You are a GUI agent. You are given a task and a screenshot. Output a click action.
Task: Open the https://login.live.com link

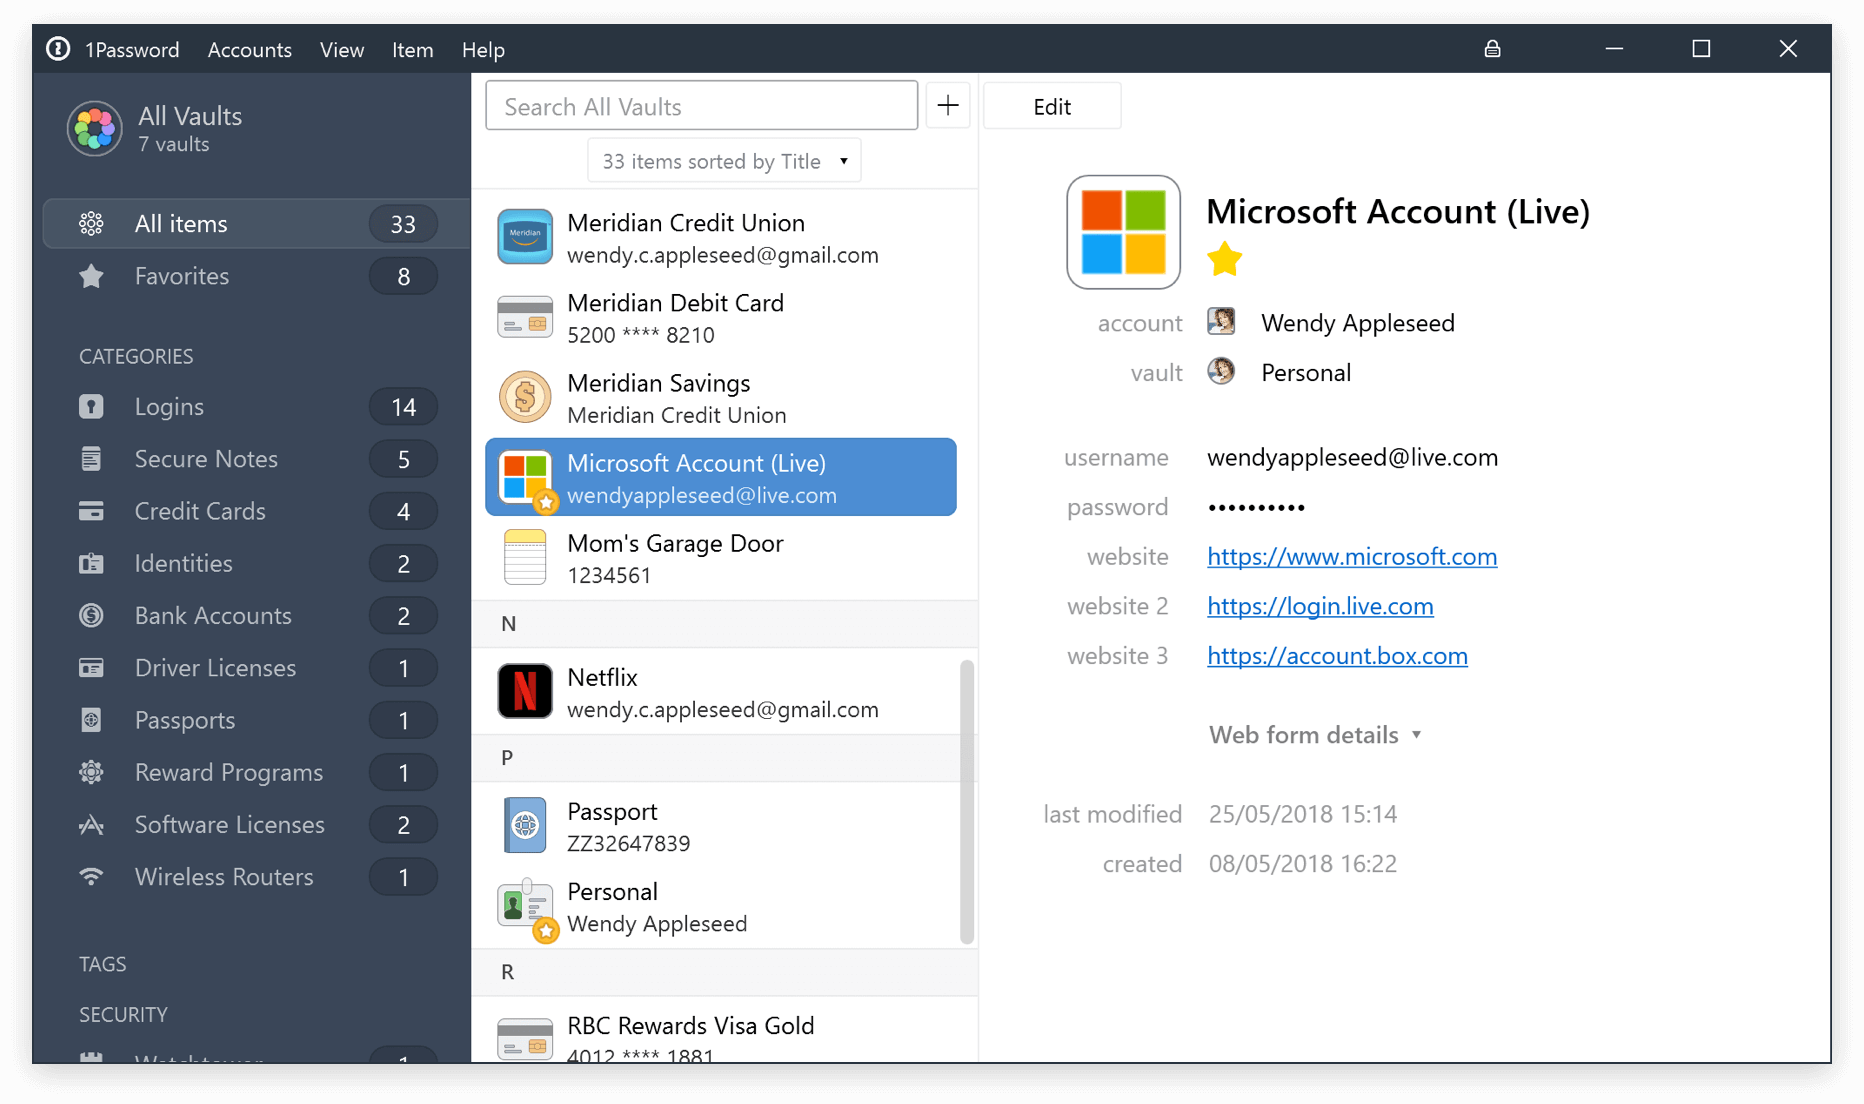pyautogui.click(x=1319, y=606)
